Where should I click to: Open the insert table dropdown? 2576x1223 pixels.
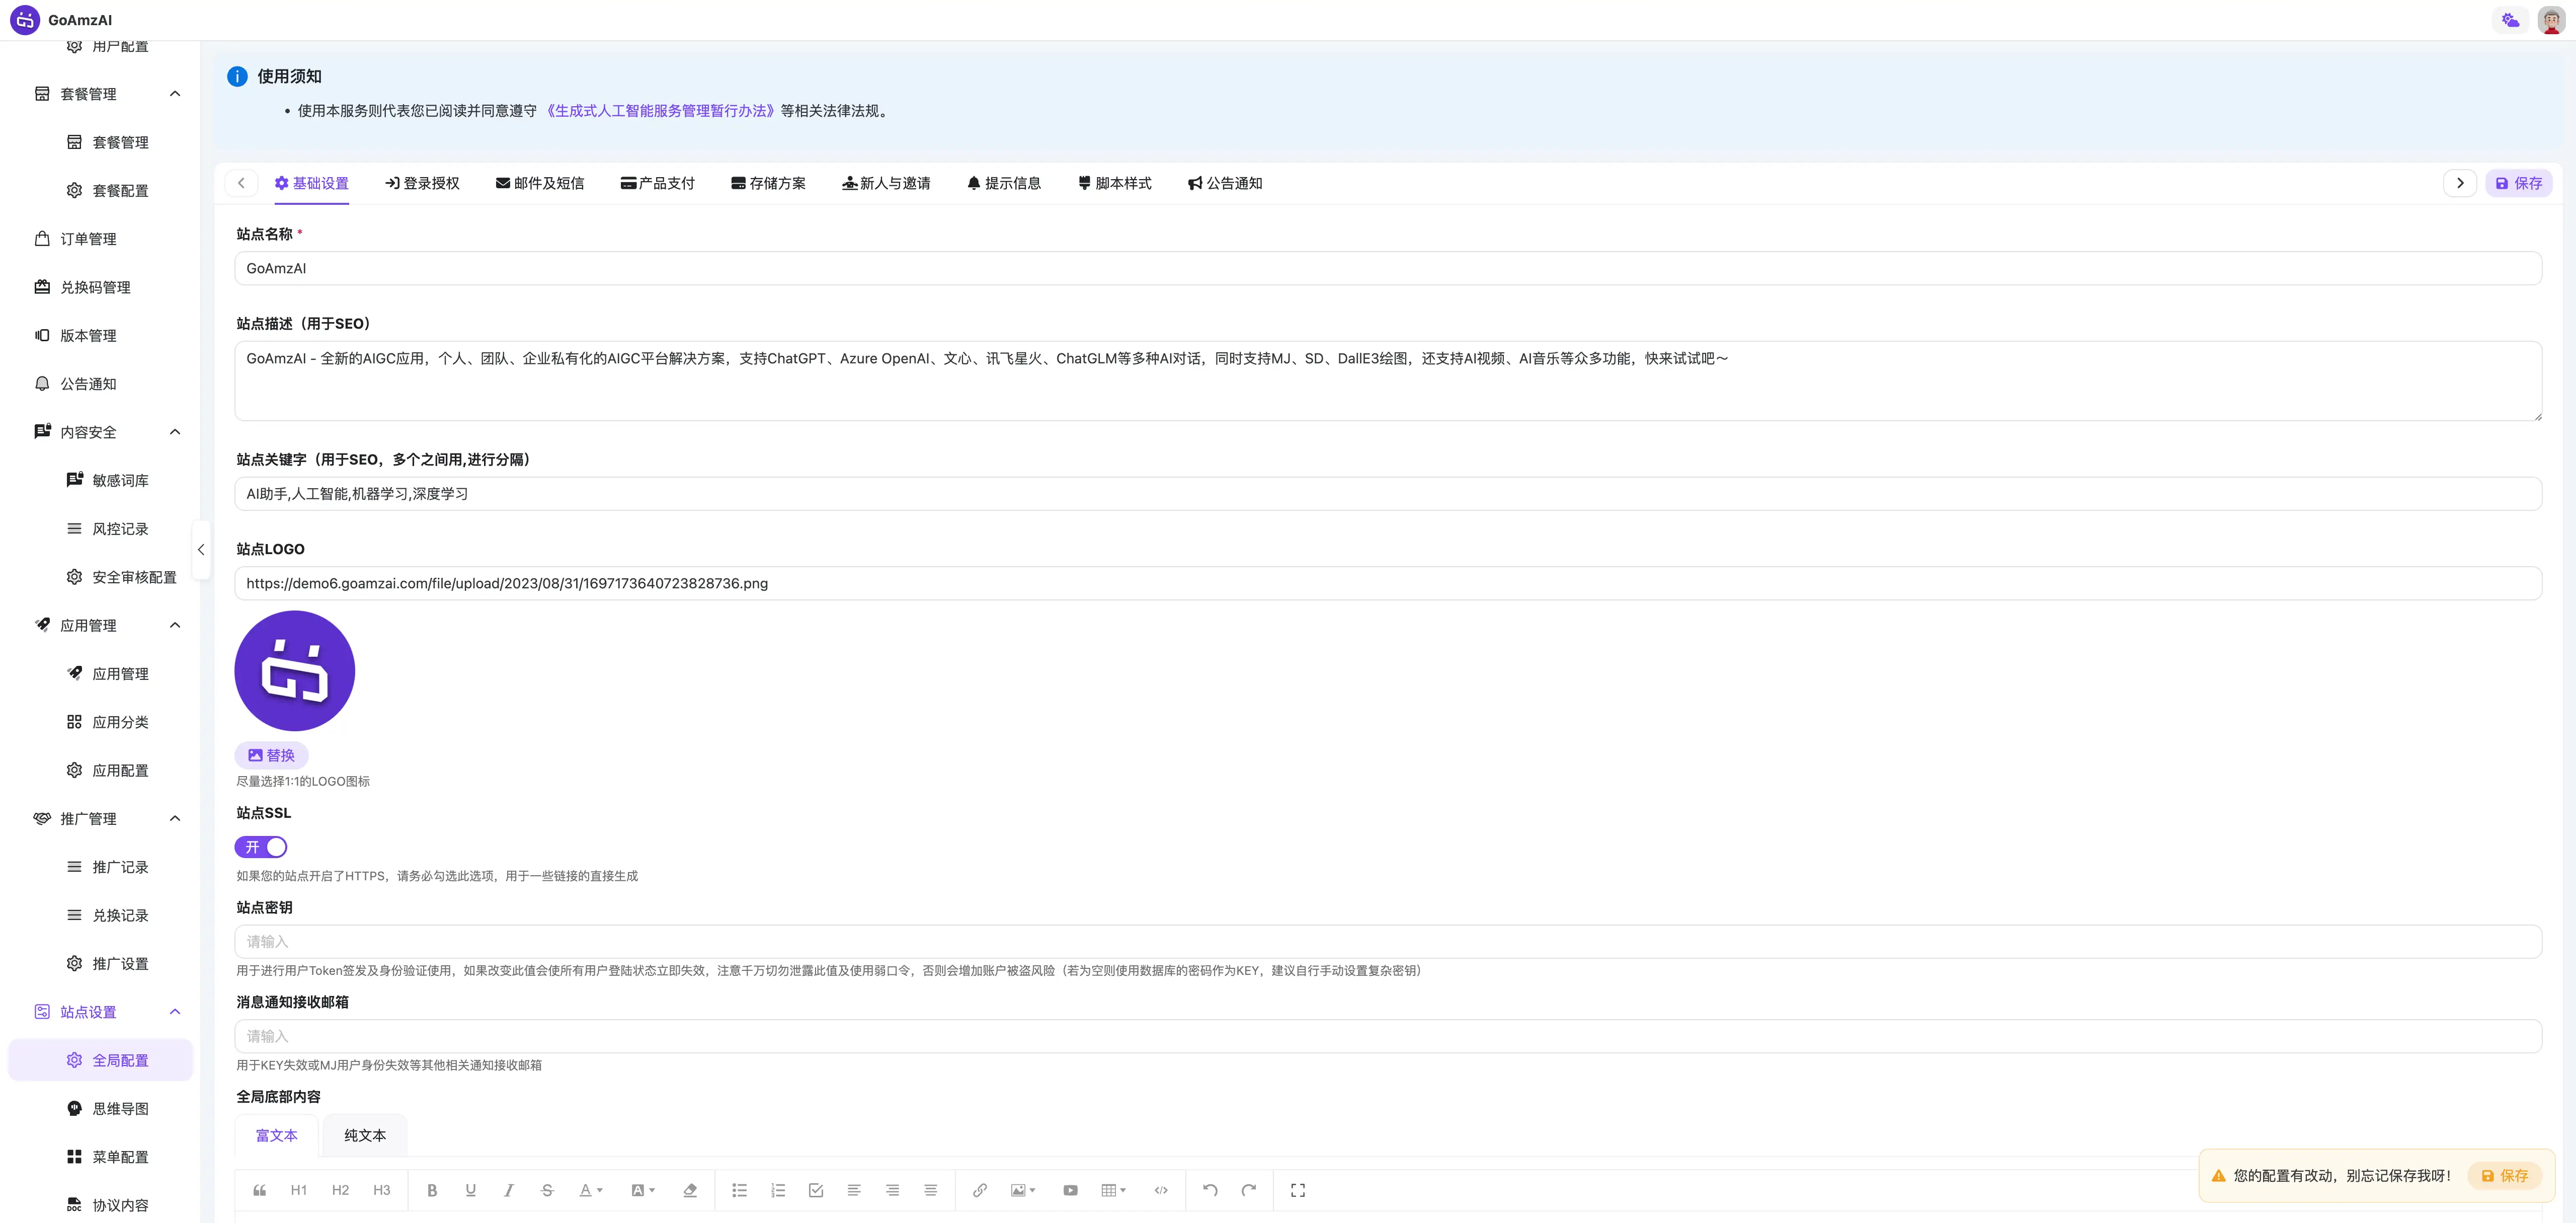tap(1113, 1190)
